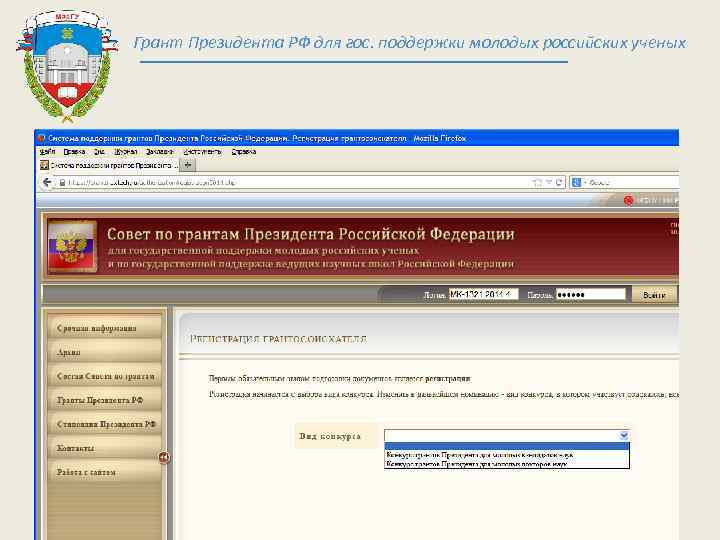The image size is (720, 540).
Task: Open Архив sidebar item
Action: [x=105, y=352]
